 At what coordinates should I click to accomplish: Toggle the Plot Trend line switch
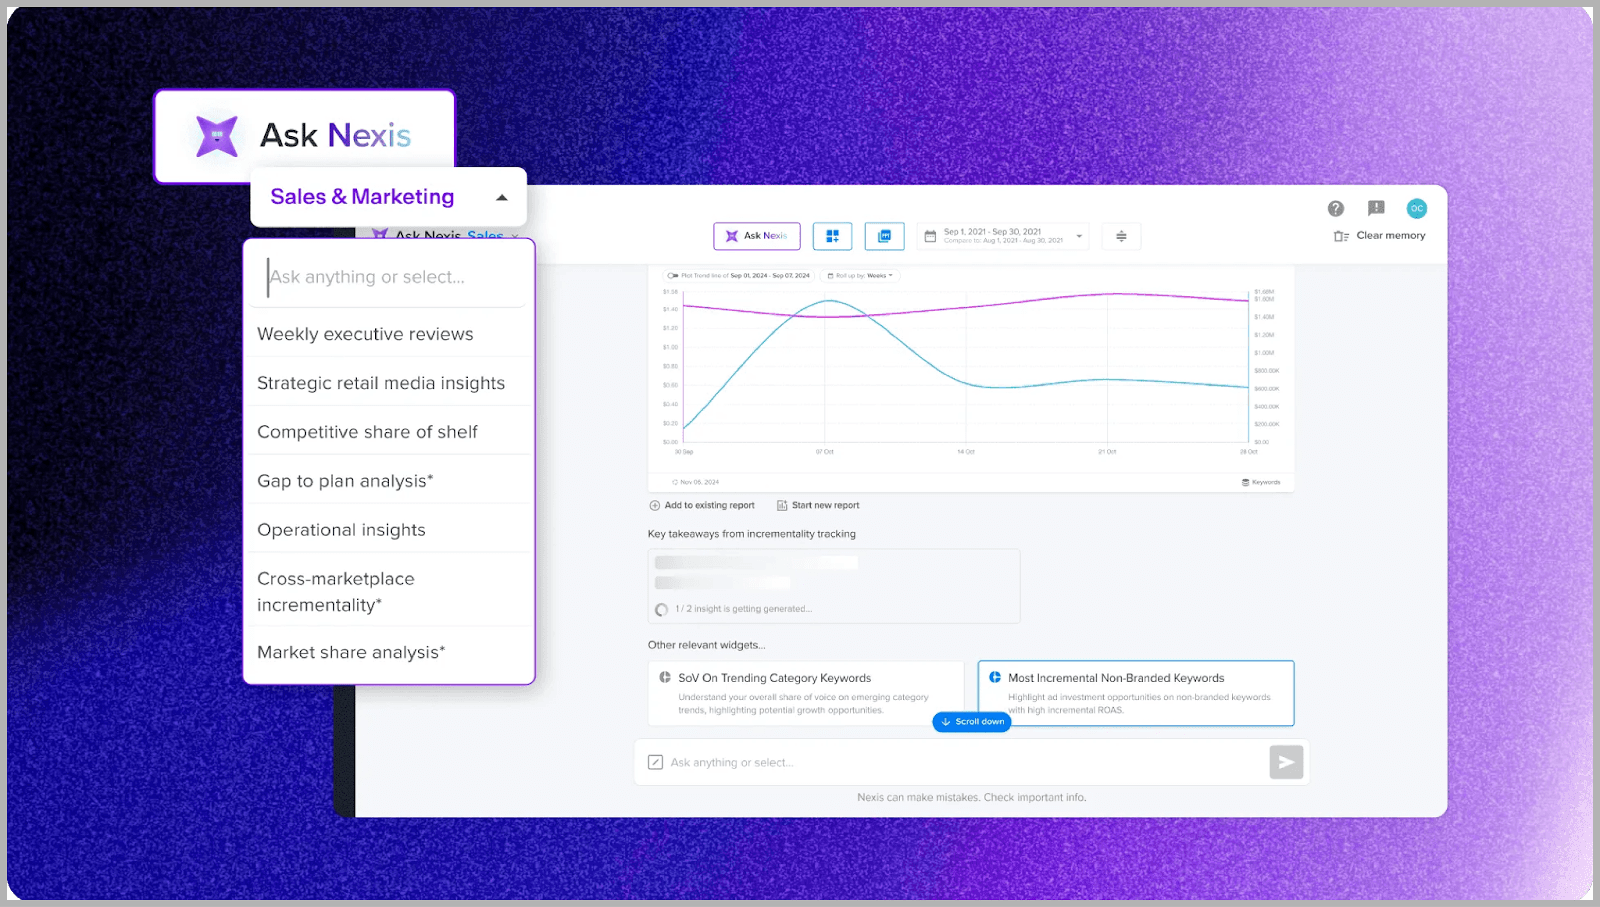[673, 275]
